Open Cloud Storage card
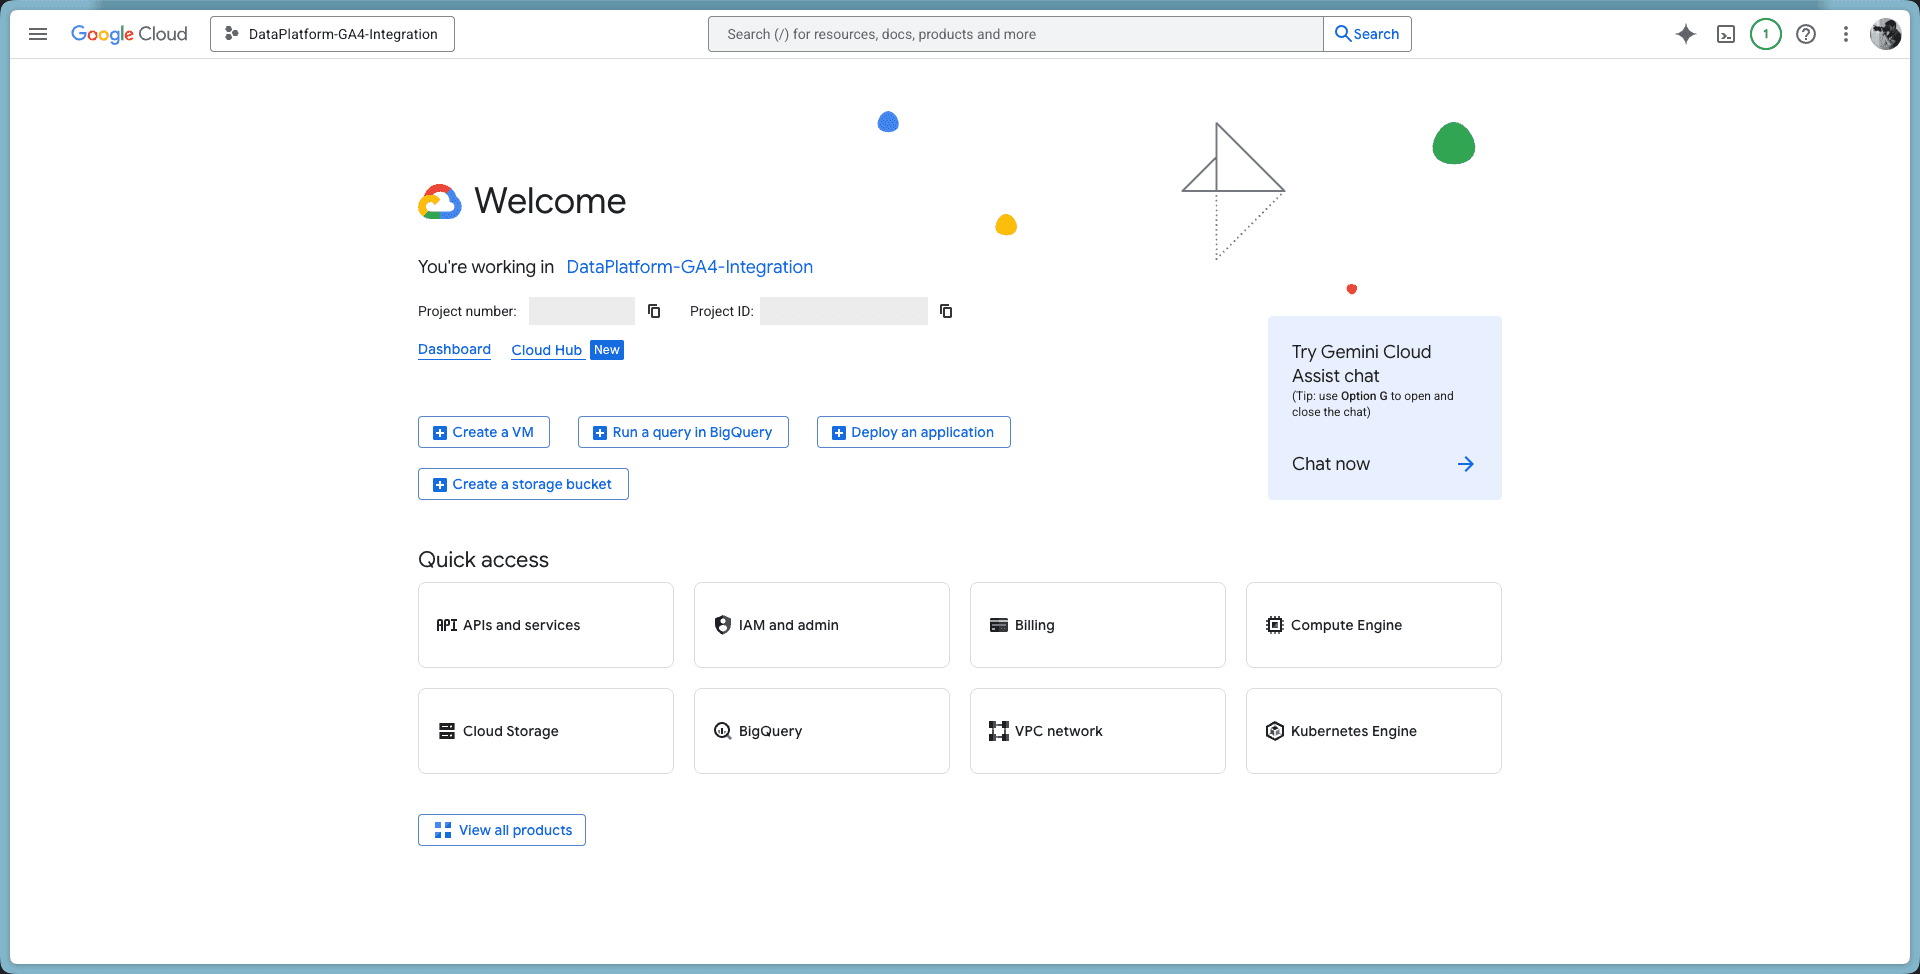The image size is (1920, 974). (x=546, y=731)
